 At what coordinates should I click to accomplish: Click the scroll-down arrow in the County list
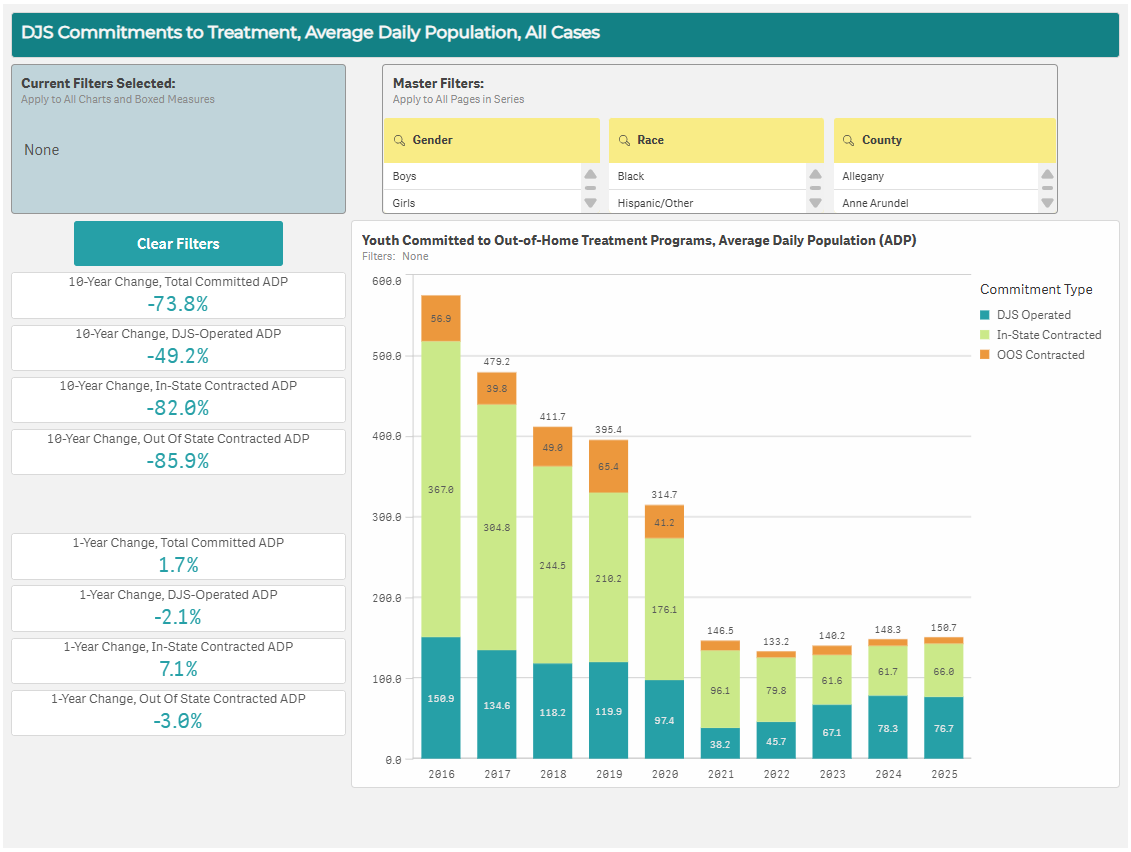1046,204
